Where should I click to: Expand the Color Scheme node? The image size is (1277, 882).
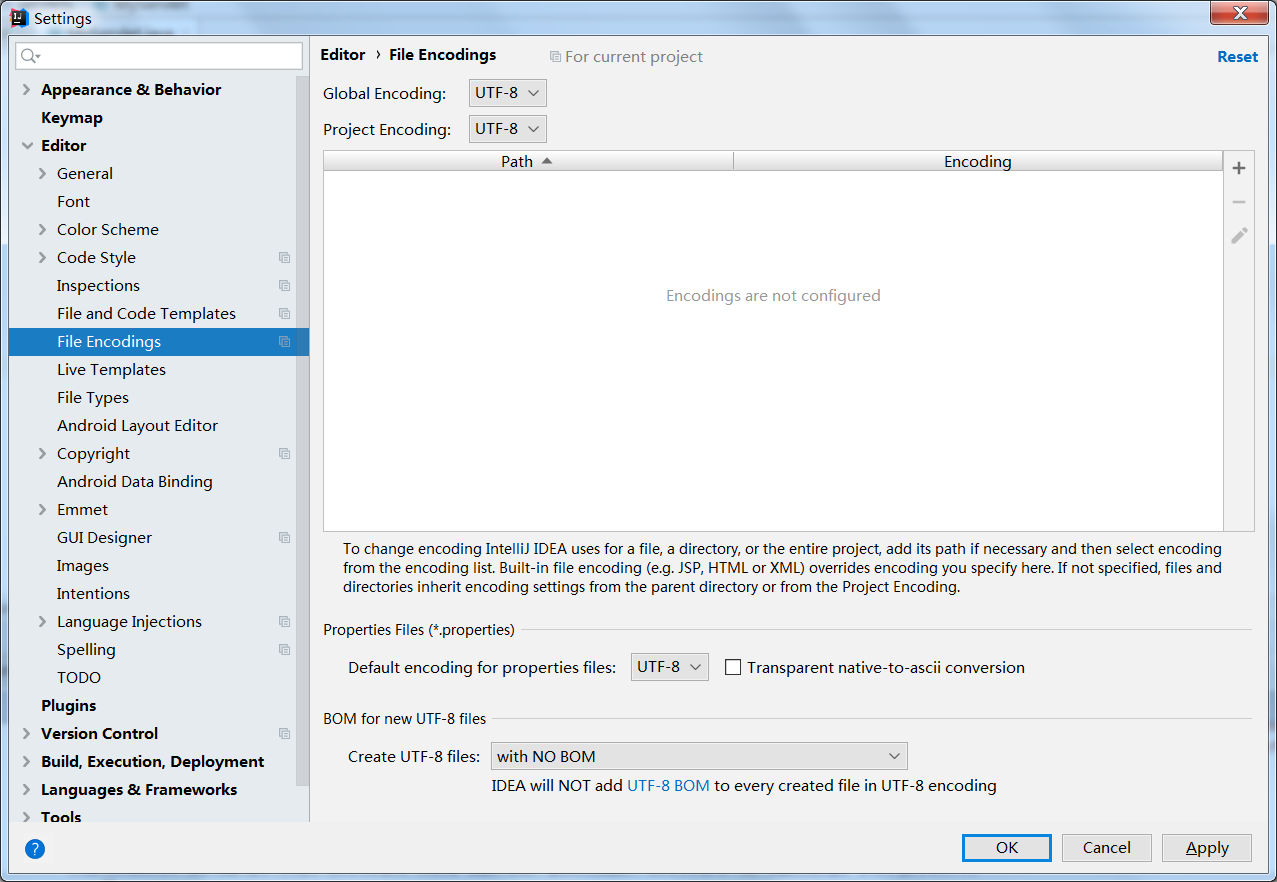(x=43, y=230)
